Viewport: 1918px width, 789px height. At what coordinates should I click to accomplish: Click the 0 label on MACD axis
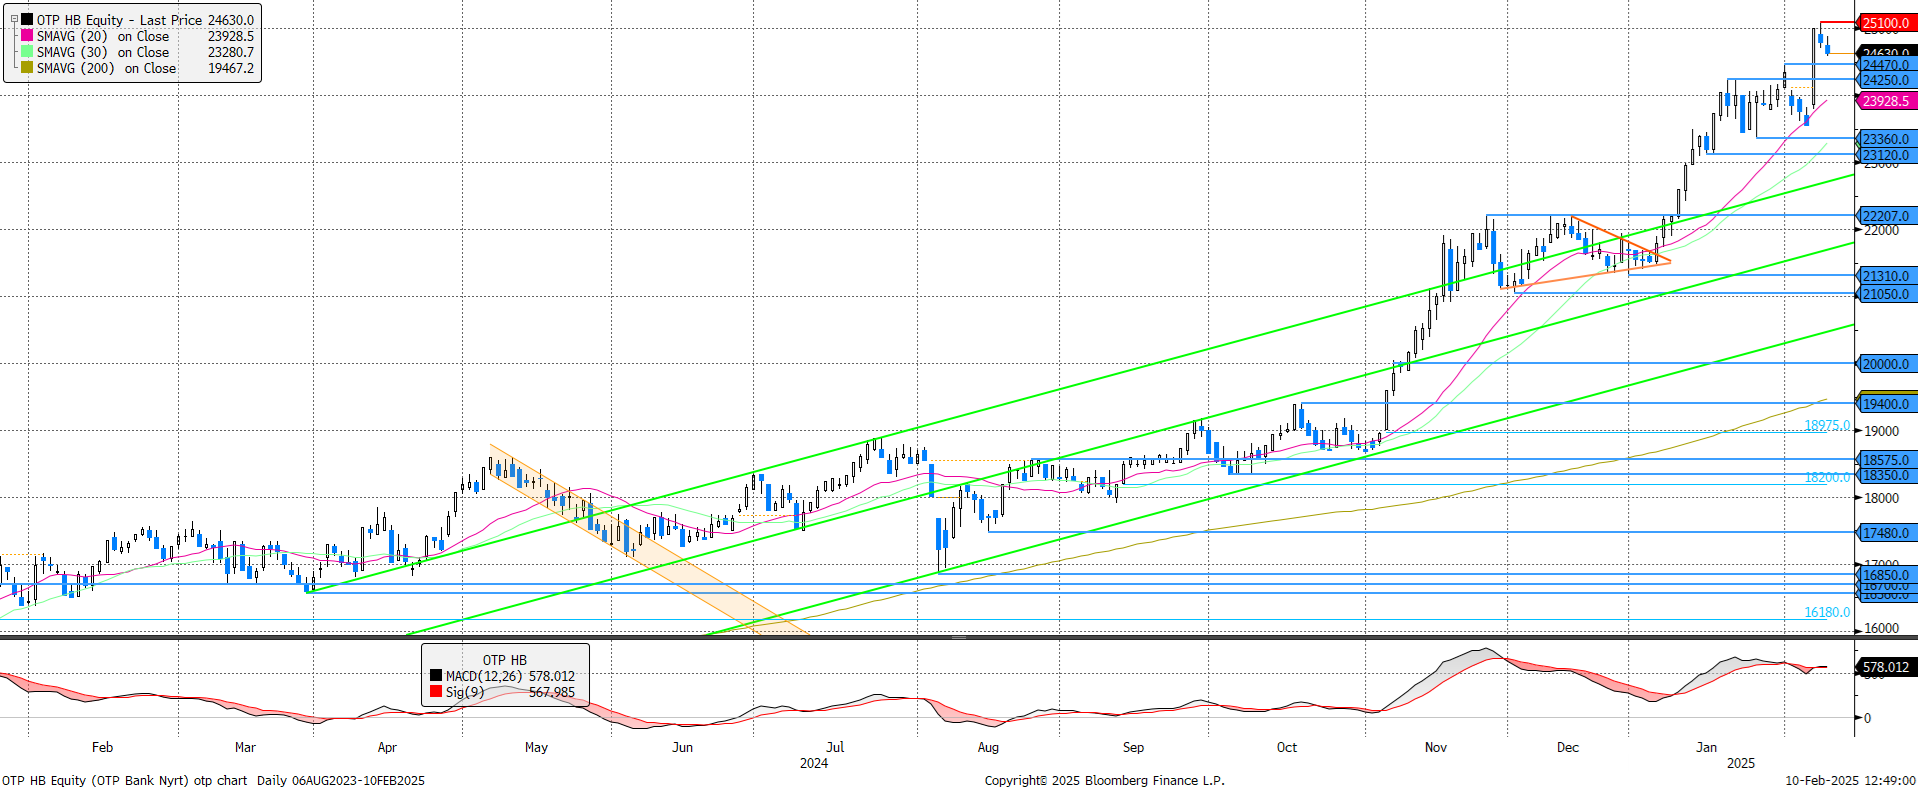point(1867,718)
